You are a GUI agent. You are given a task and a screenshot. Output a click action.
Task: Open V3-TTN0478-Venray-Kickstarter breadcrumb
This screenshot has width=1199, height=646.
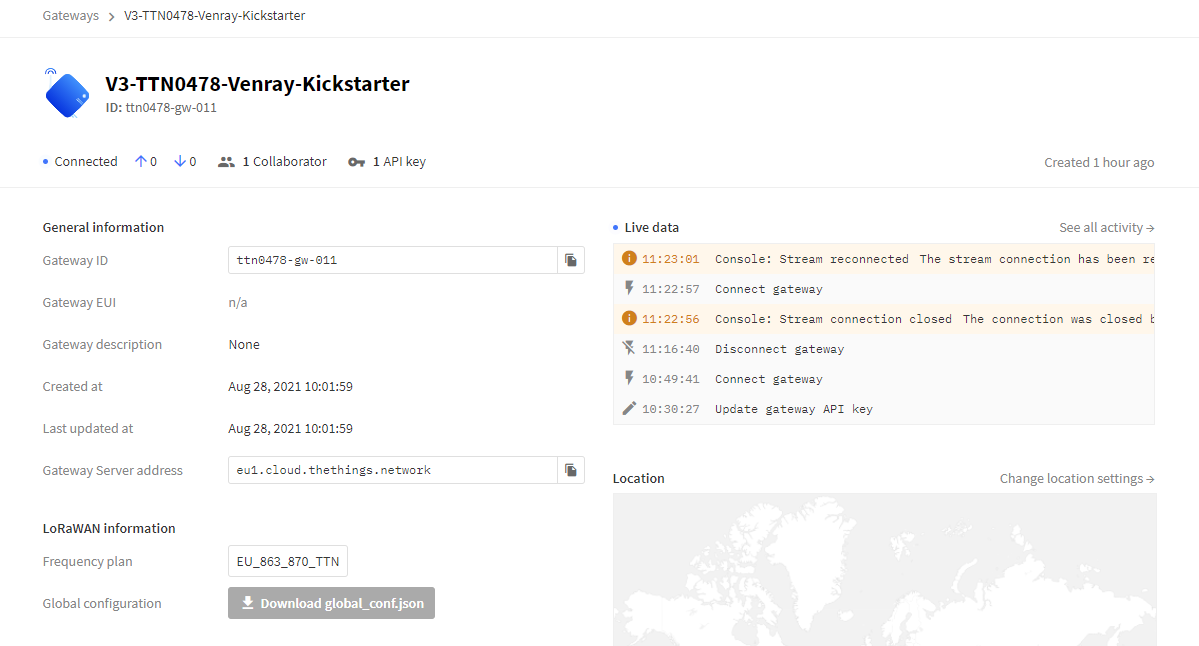[214, 15]
